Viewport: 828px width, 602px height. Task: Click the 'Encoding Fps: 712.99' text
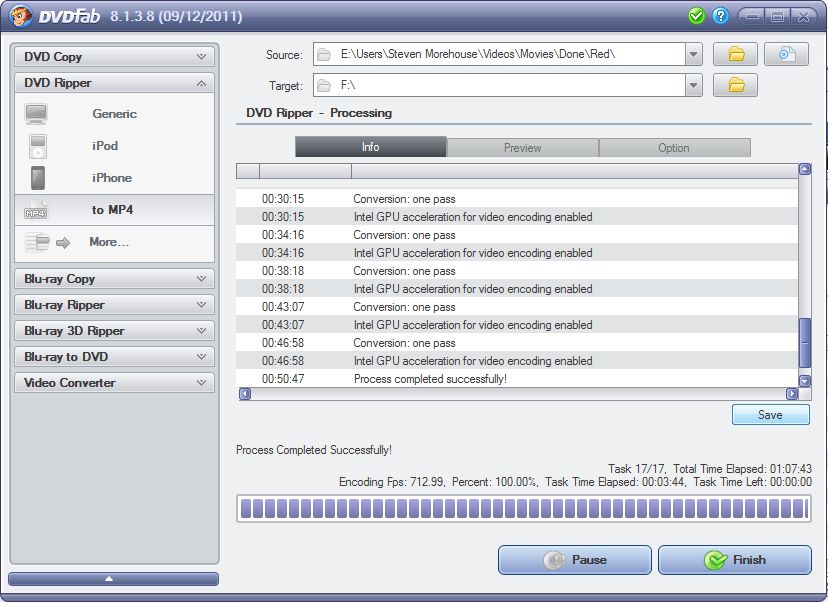coord(391,482)
